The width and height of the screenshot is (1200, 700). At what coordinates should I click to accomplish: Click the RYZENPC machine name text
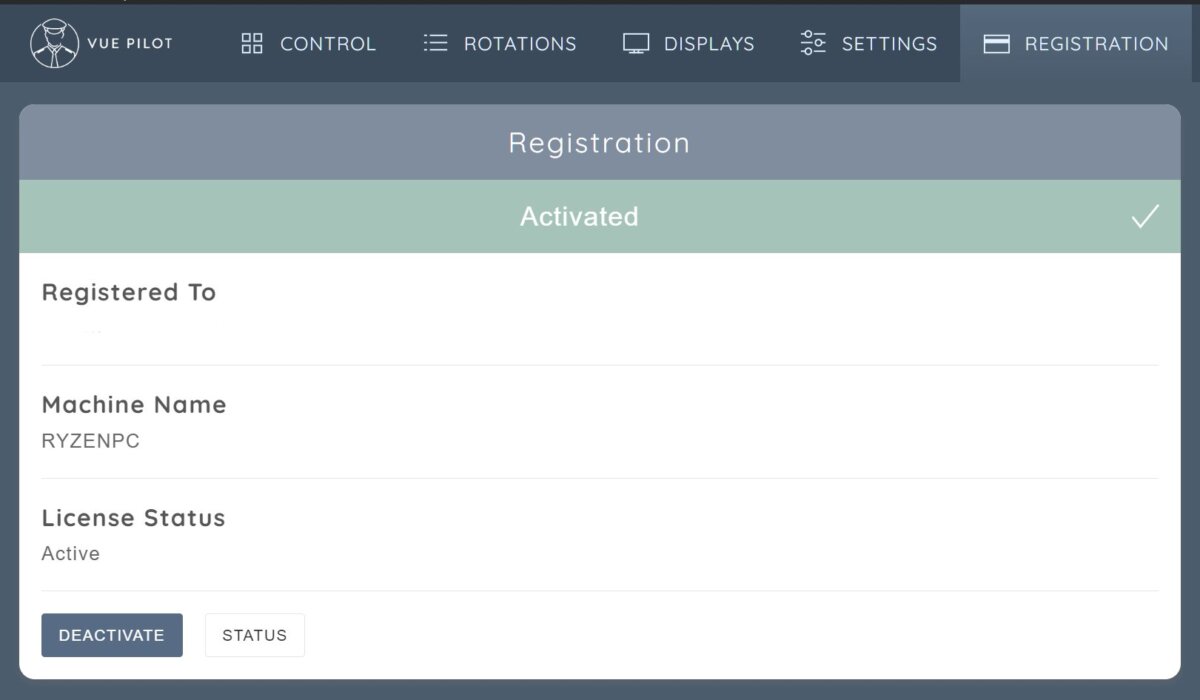(x=90, y=440)
